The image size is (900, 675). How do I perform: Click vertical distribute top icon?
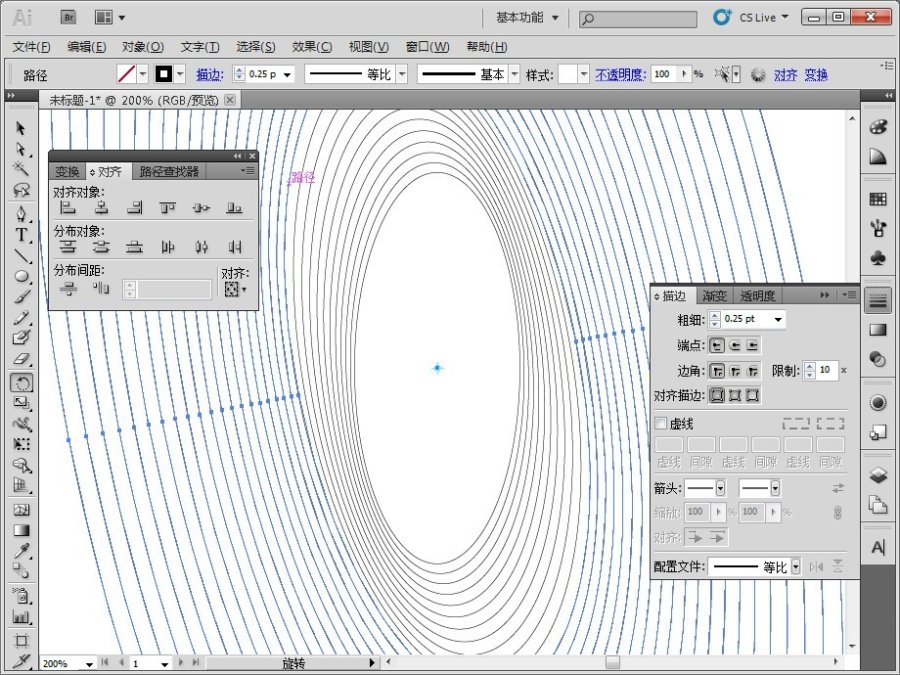(x=68, y=247)
